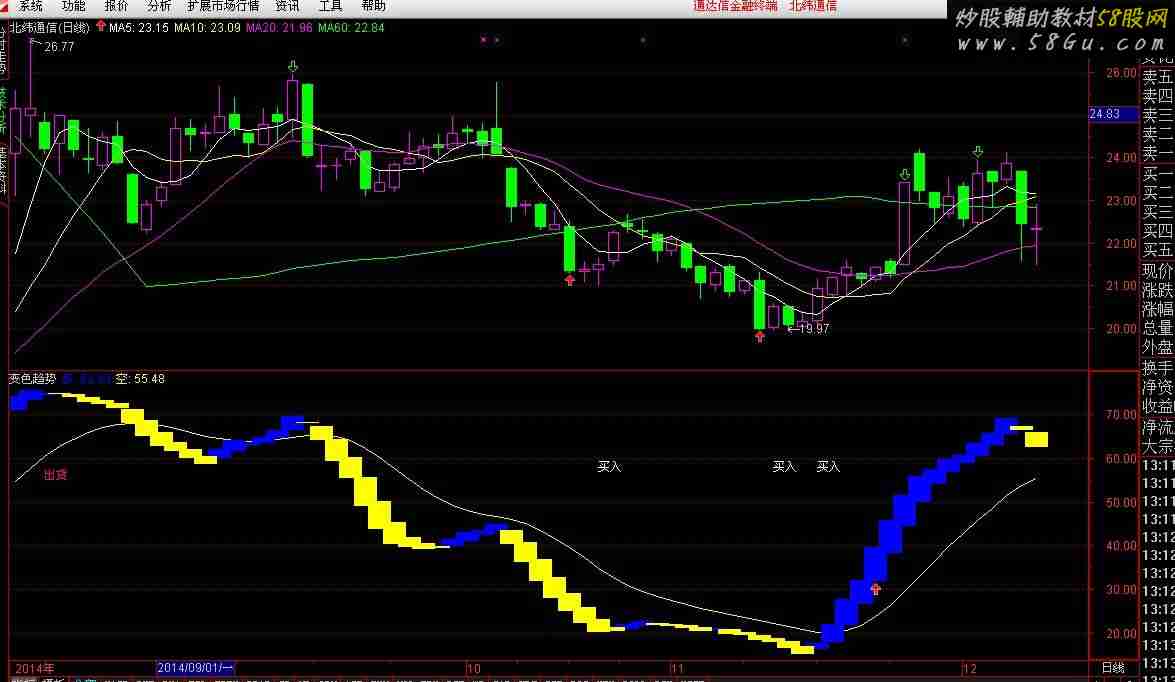Select the purple MA20: 21.96 label
This screenshot has height=682, width=1175.
pos(280,28)
